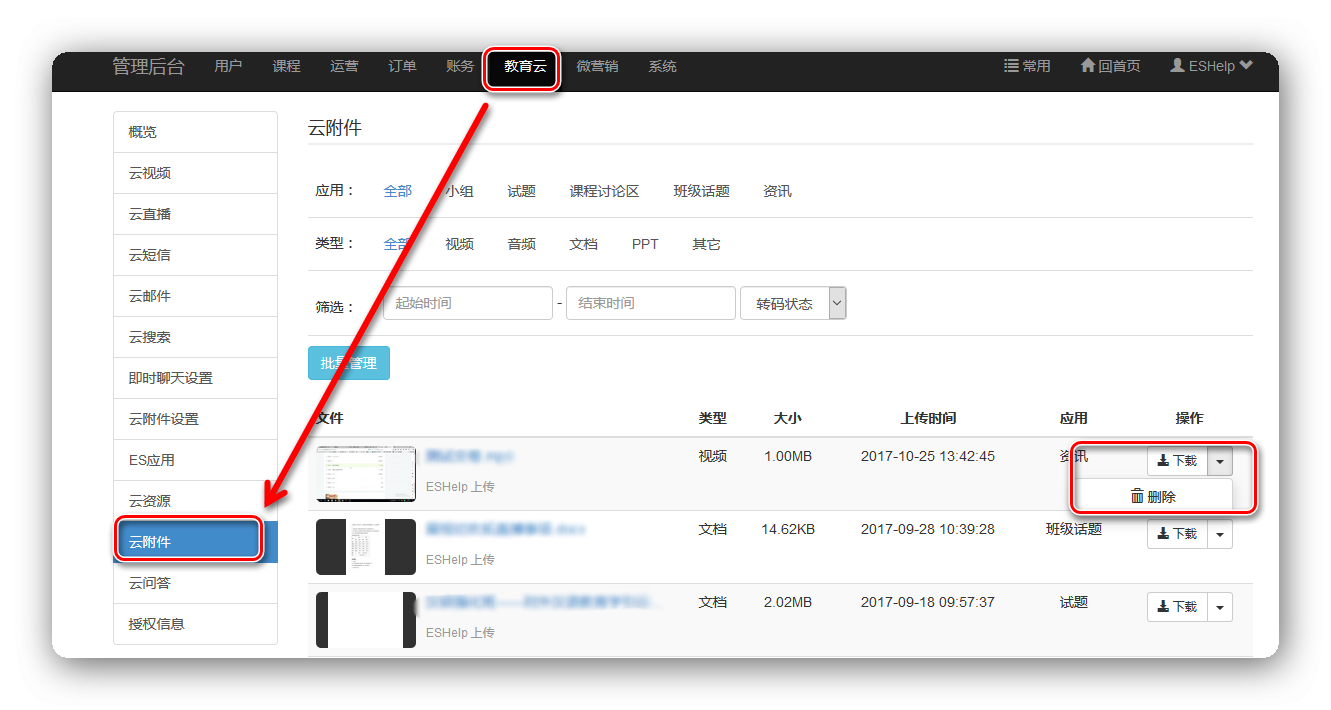
Task: Open the 常用 list icon in navbar
Action: (1012, 66)
